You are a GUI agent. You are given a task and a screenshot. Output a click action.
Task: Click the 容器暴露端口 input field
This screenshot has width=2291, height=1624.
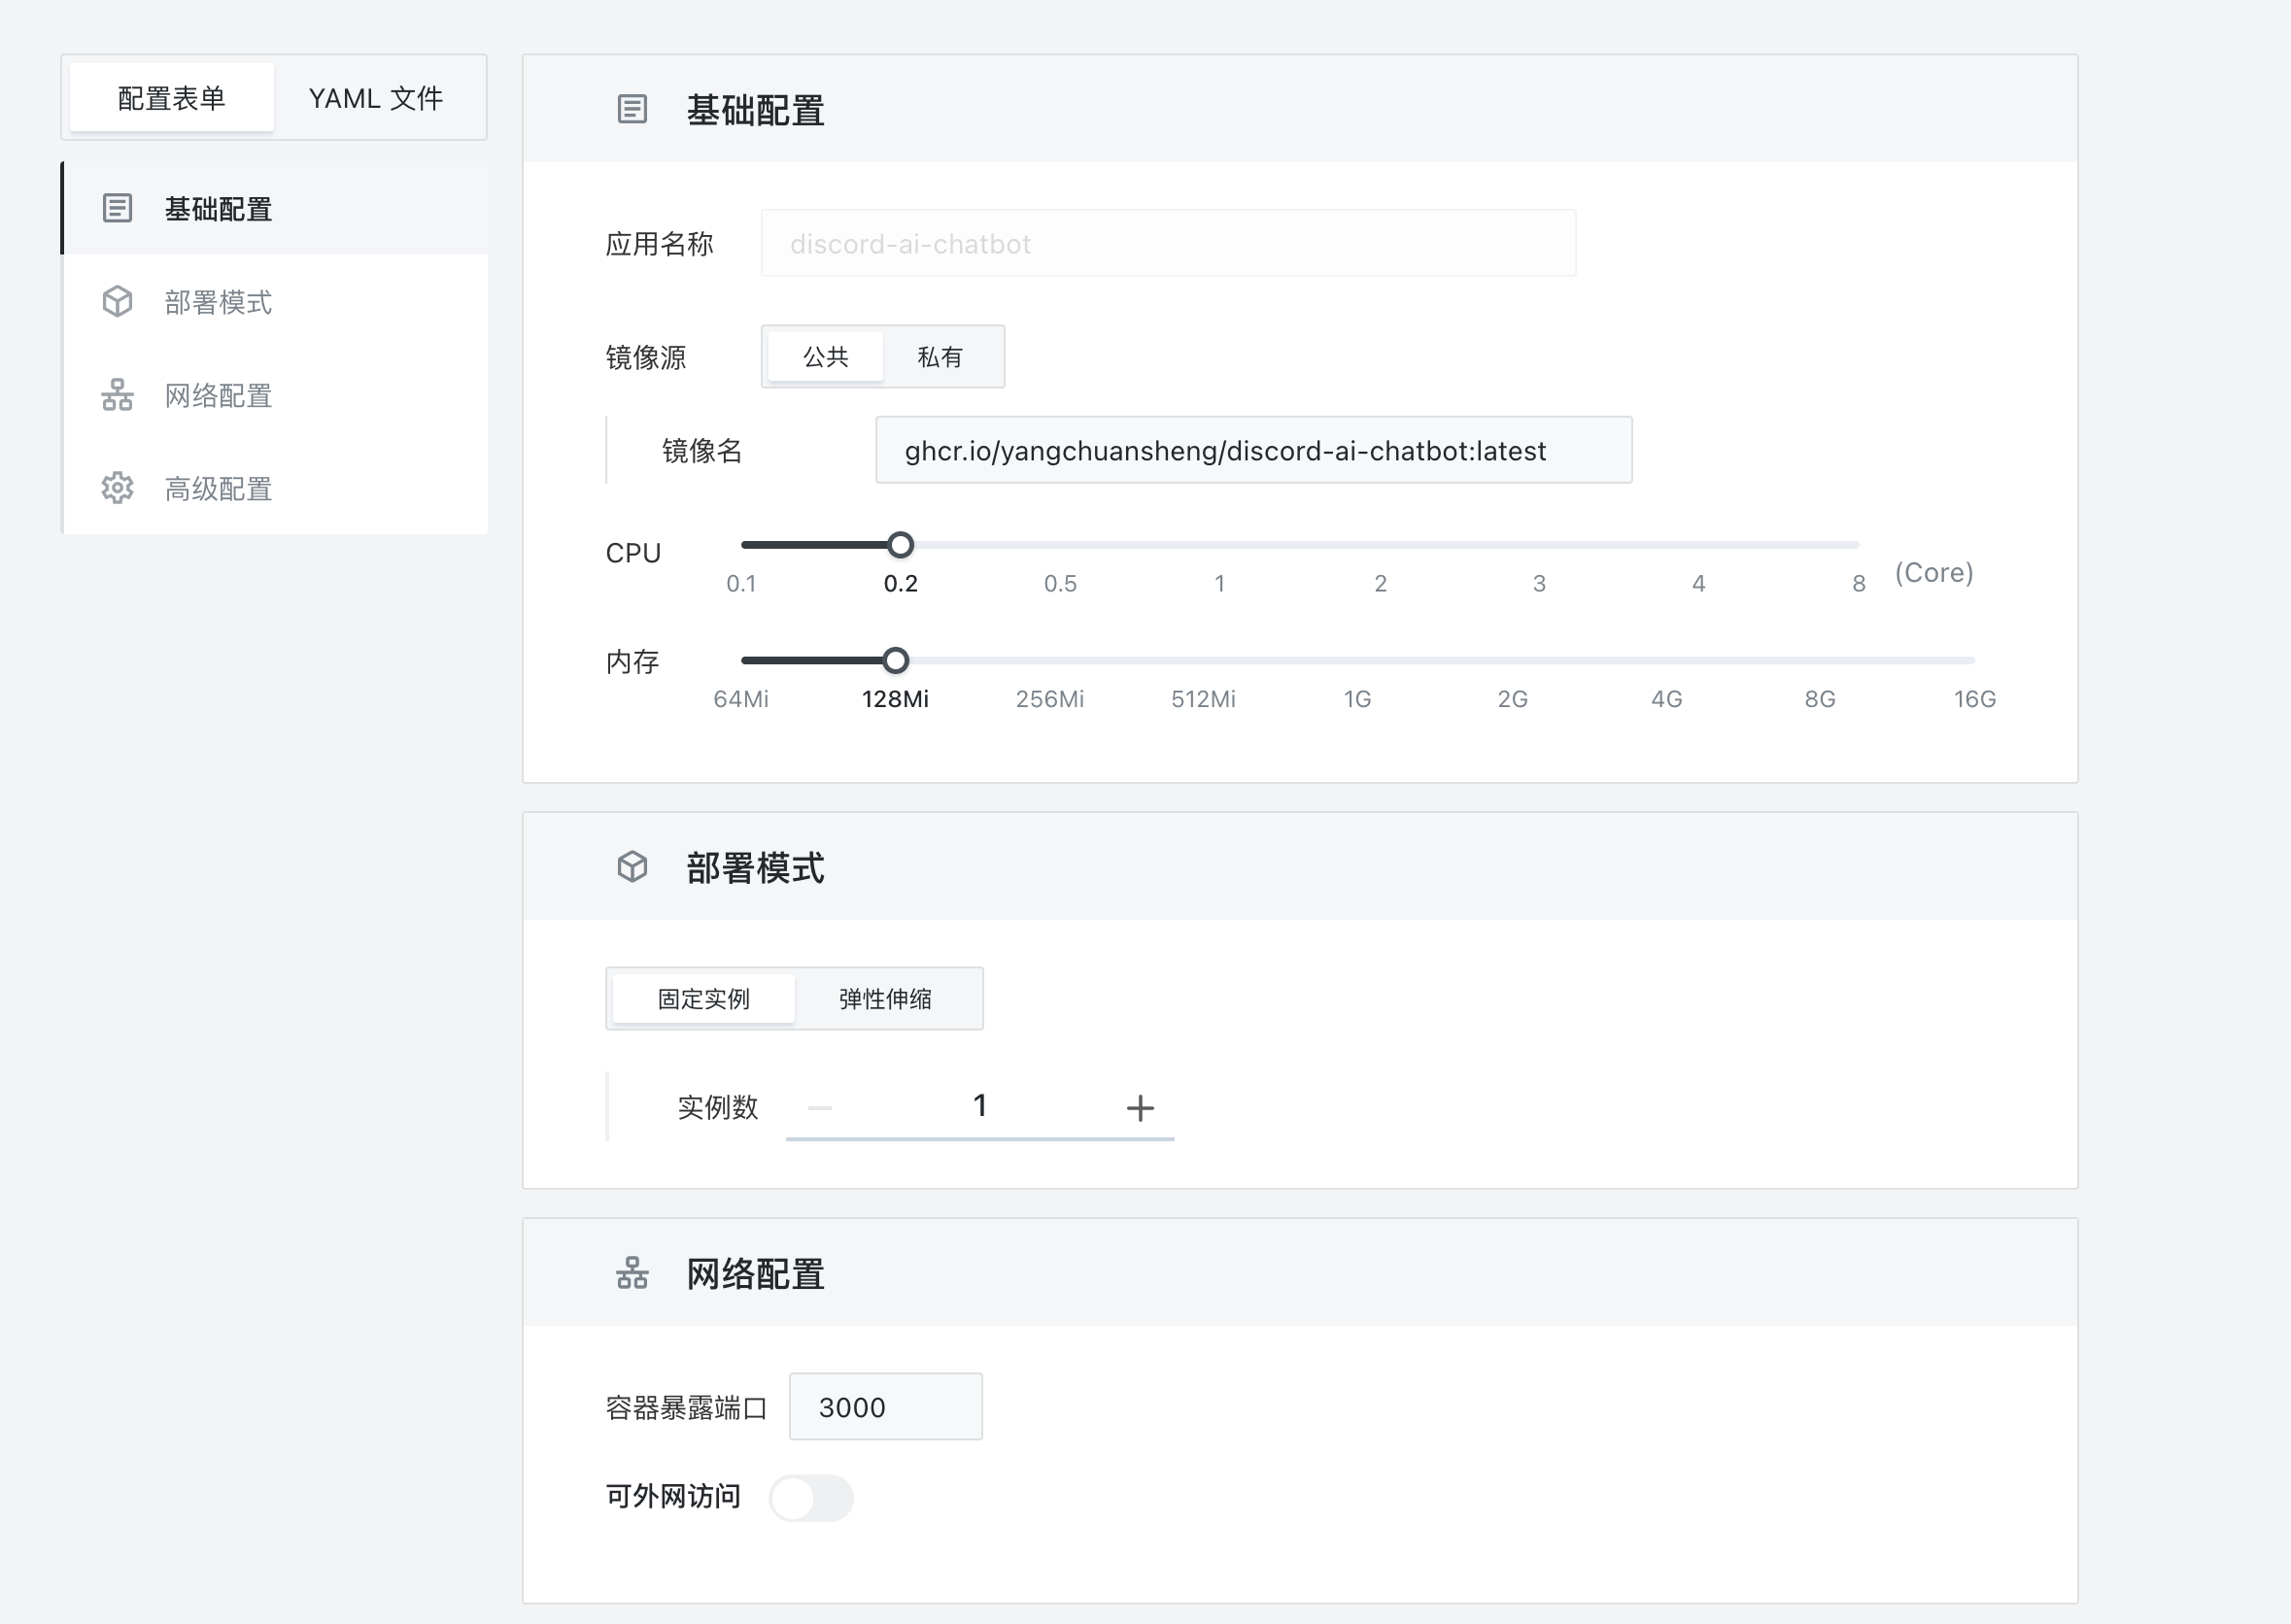pos(885,1406)
